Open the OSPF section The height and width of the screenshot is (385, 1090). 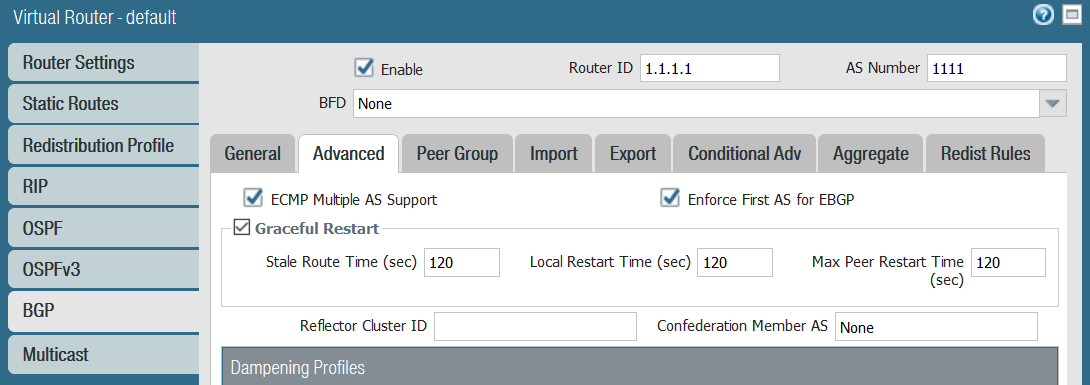coord(104,229)
